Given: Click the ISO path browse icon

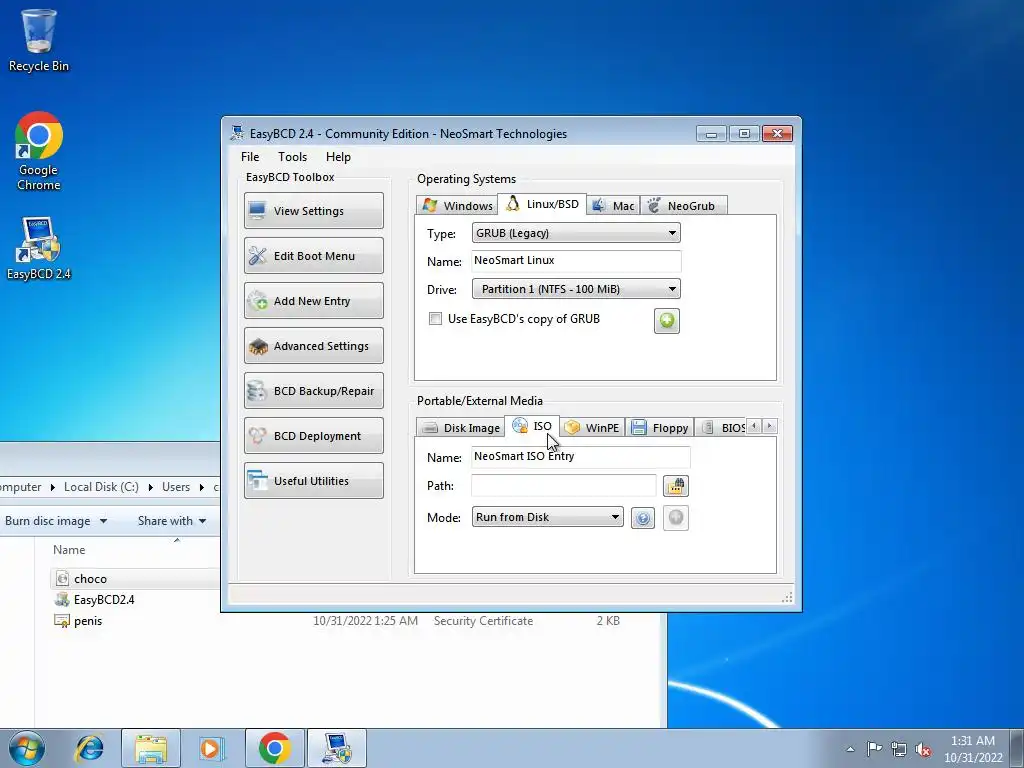Looking at the screenshot, I should click(676, 486).
